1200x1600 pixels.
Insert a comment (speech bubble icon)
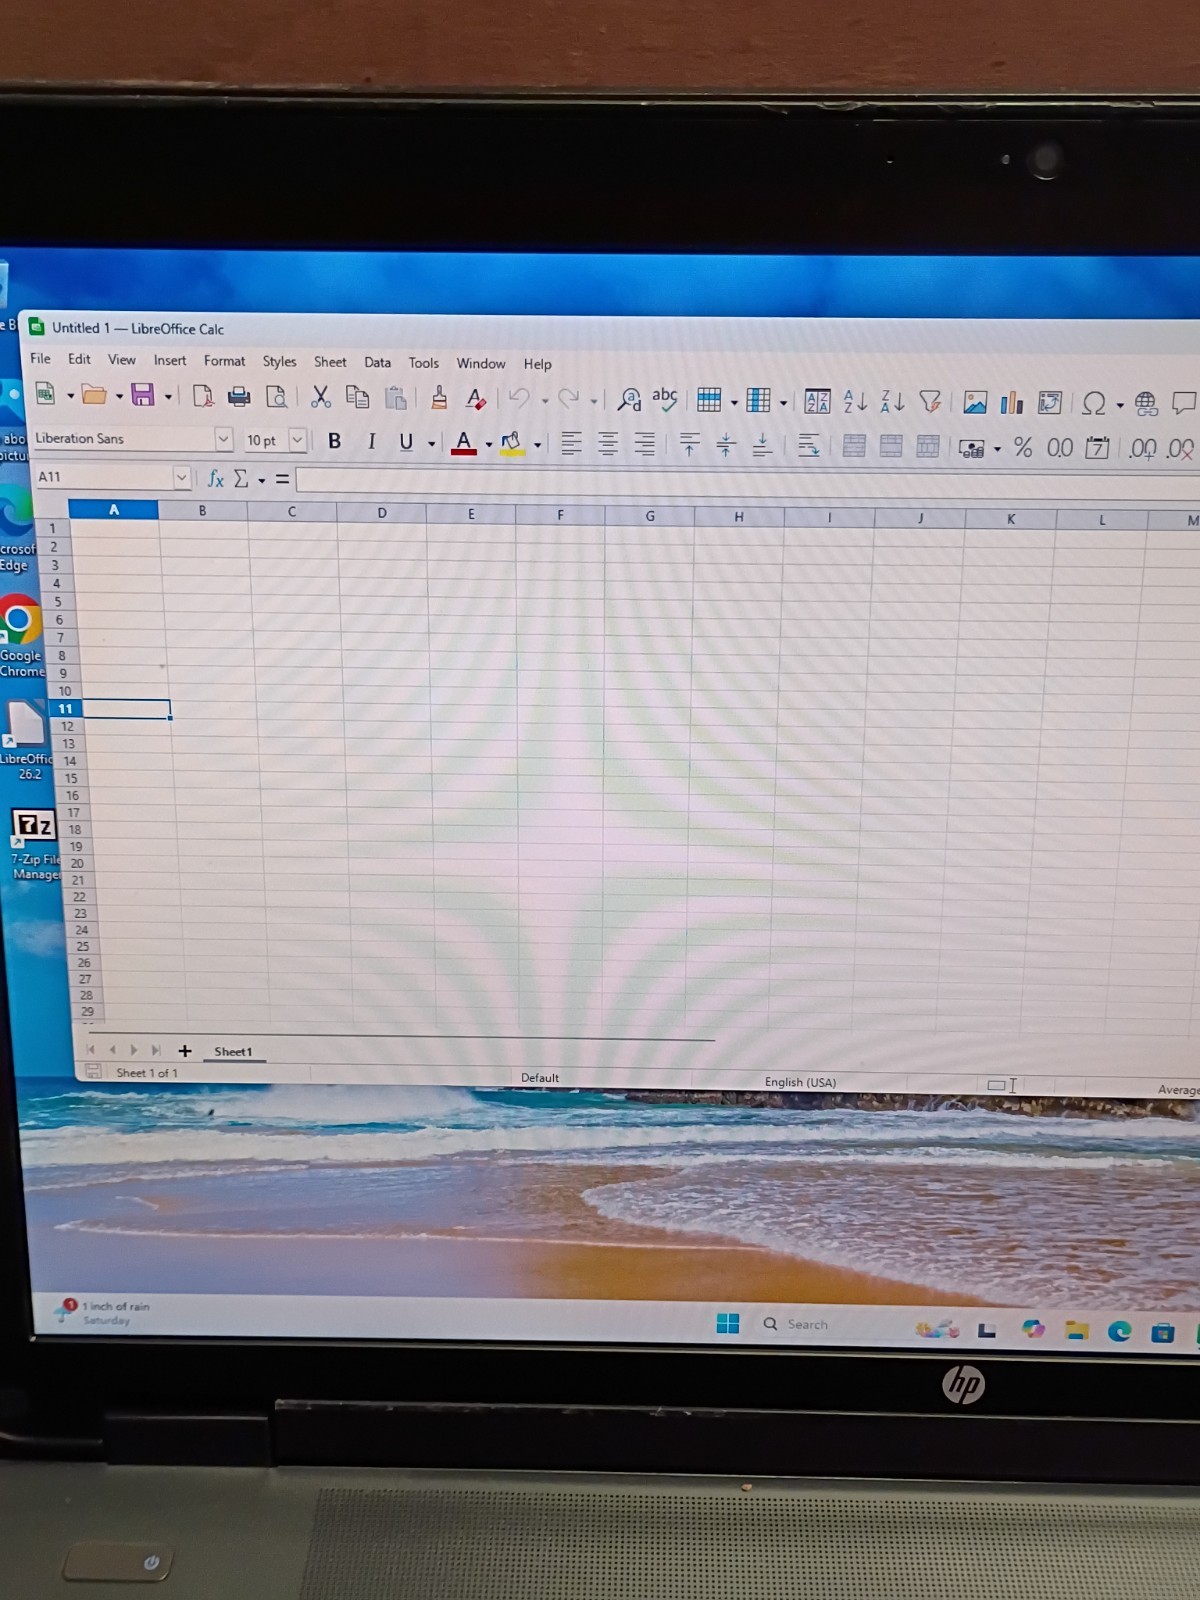click(1184, 404)
